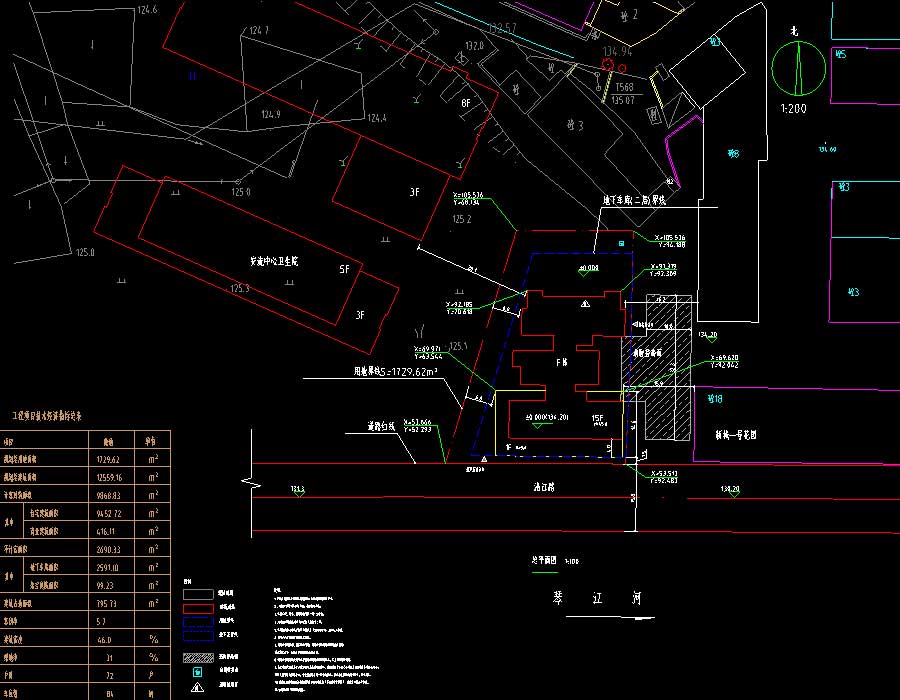Select the '132.57' spot elevation text
The width and height of the screenshot is (900, 700).
503,28
